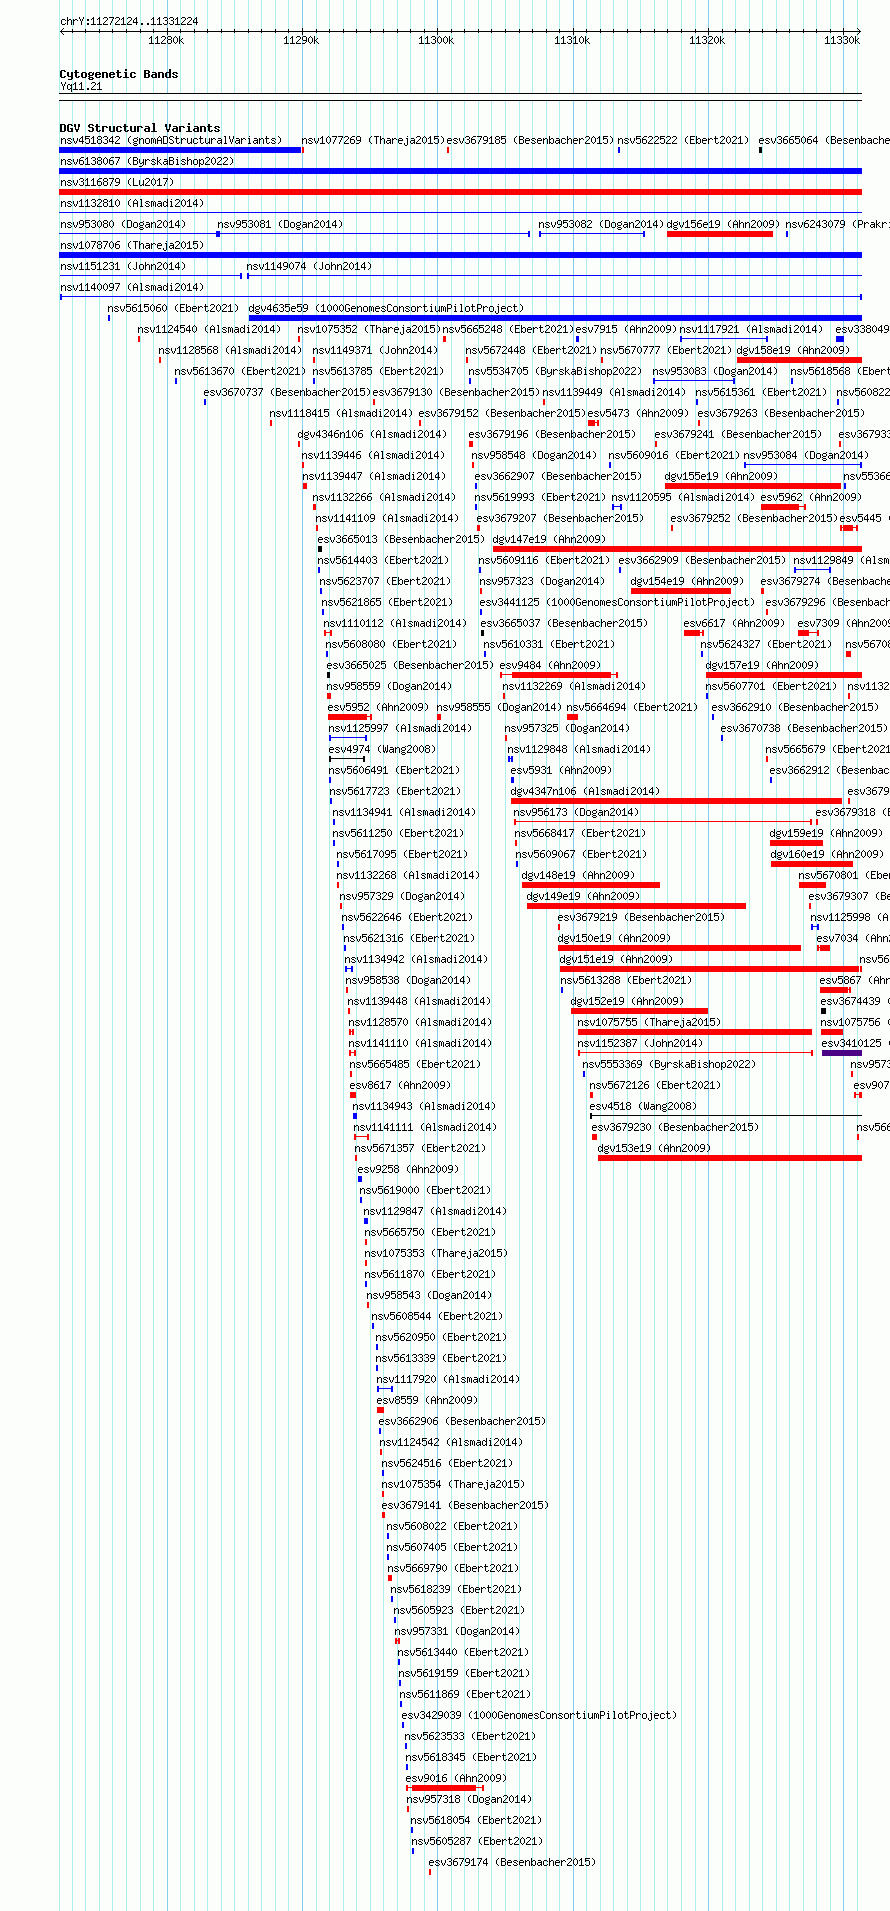This screenshot has height=1911, width=890.
Task: Click esv3679185 (Besenbacher2015) label
Action: (530, 140)
